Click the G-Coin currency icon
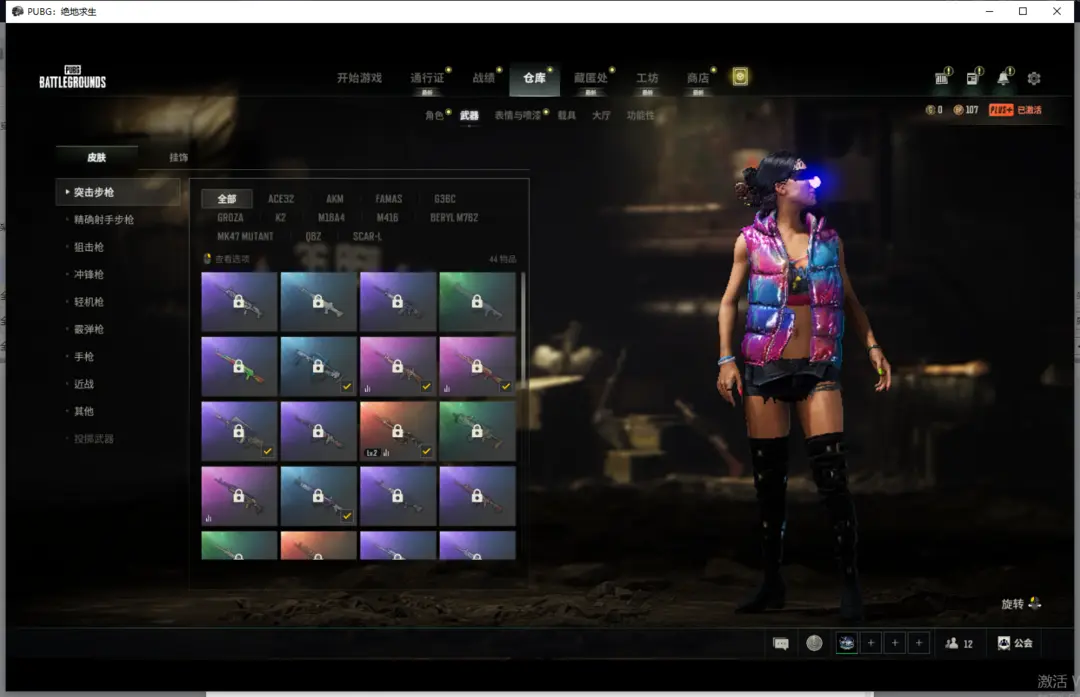 (x=930, y=110)
